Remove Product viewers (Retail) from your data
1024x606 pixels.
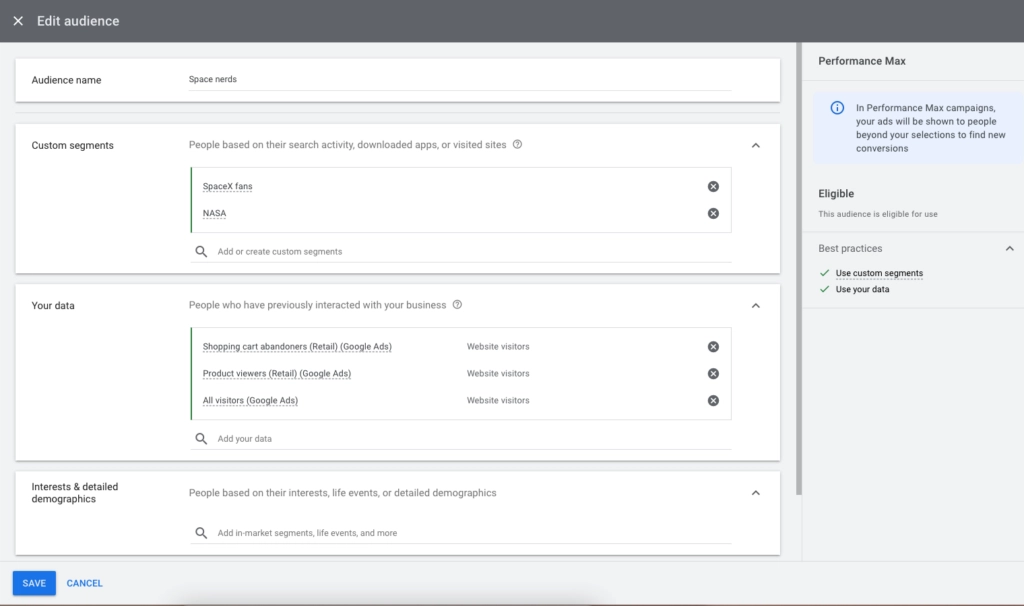pos(713,374)
